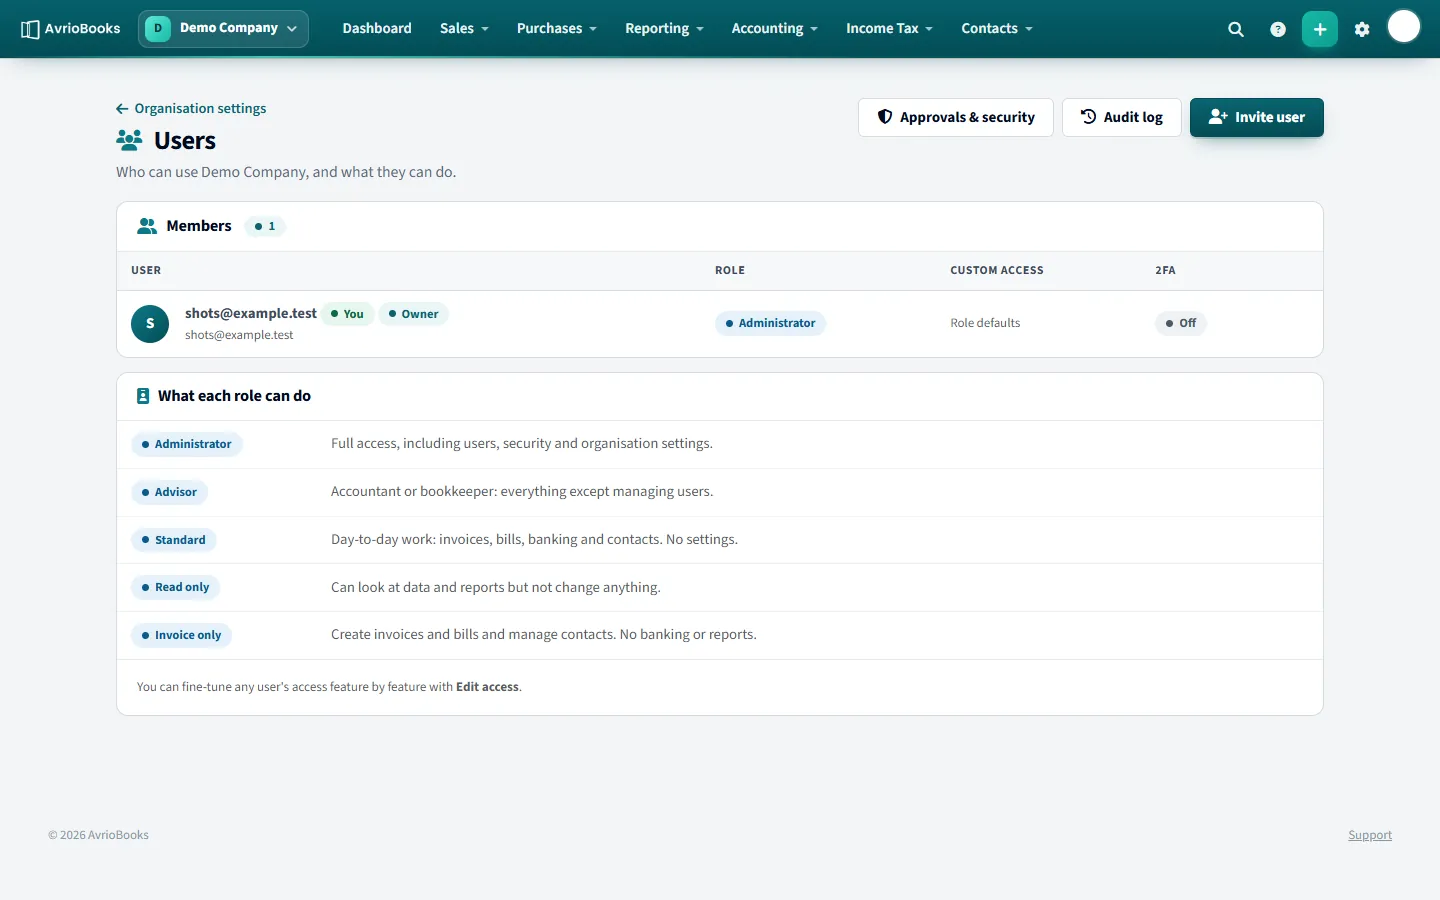Invite a new user

click(1257, 117)
